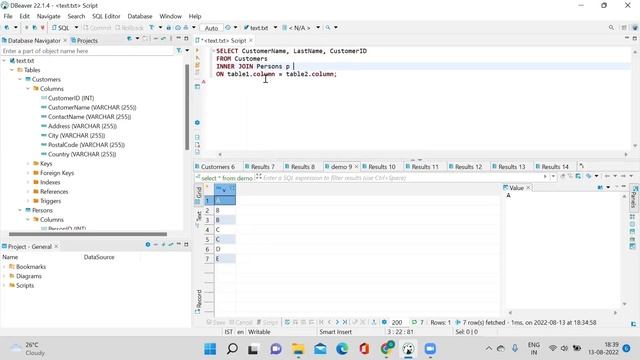Select row number 7 header

(x=209, y=259)
